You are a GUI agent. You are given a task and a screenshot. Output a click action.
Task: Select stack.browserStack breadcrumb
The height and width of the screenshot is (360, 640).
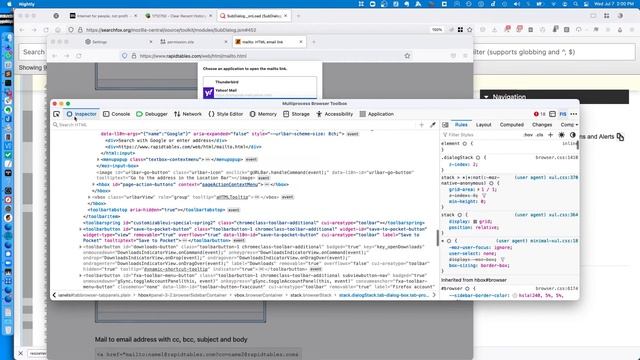click(x=311, y=295)
